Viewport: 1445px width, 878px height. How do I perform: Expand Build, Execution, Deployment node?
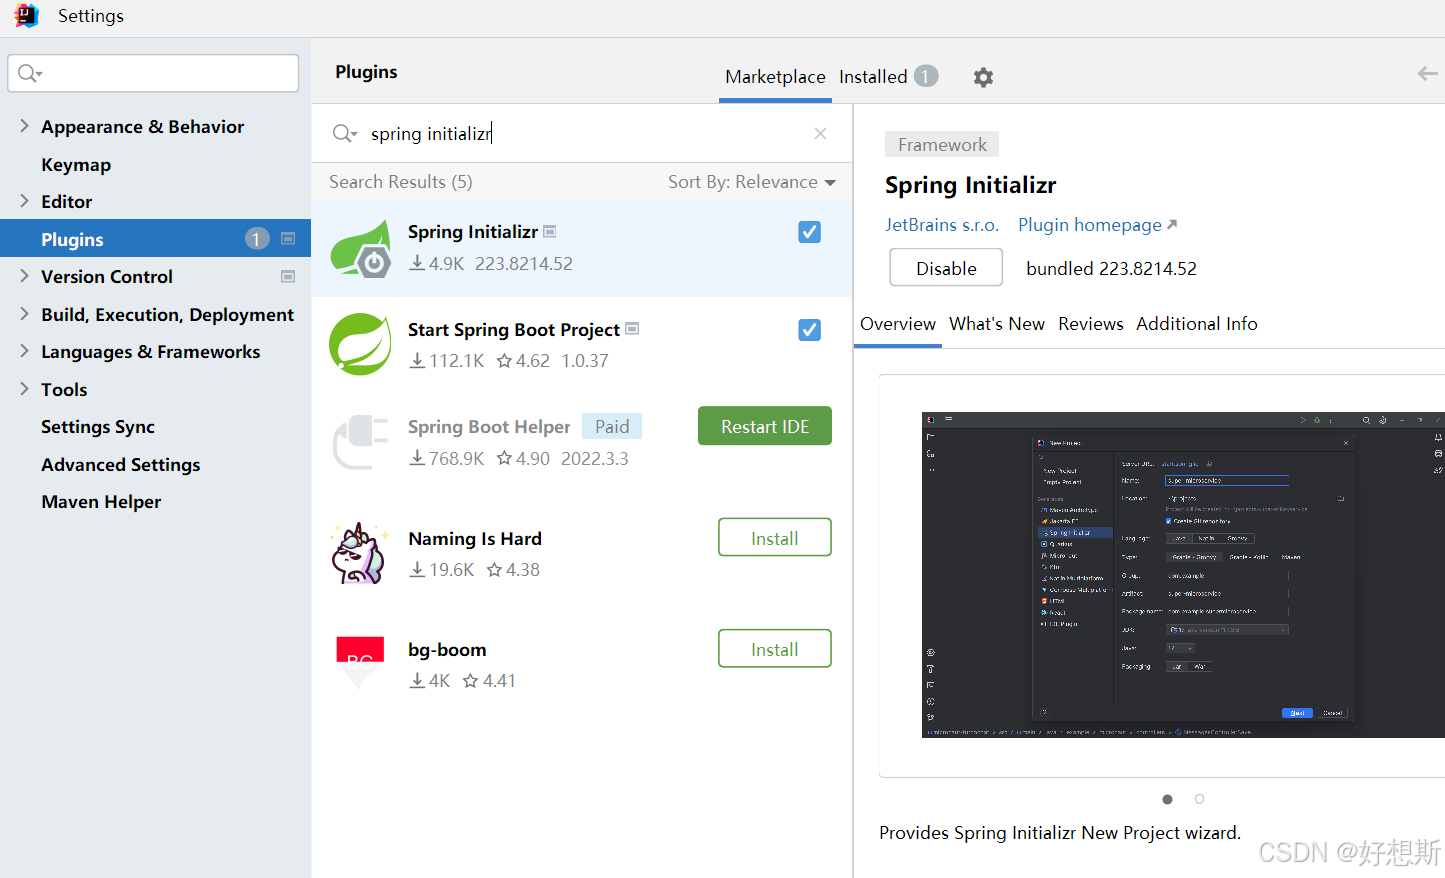(24, 314)
